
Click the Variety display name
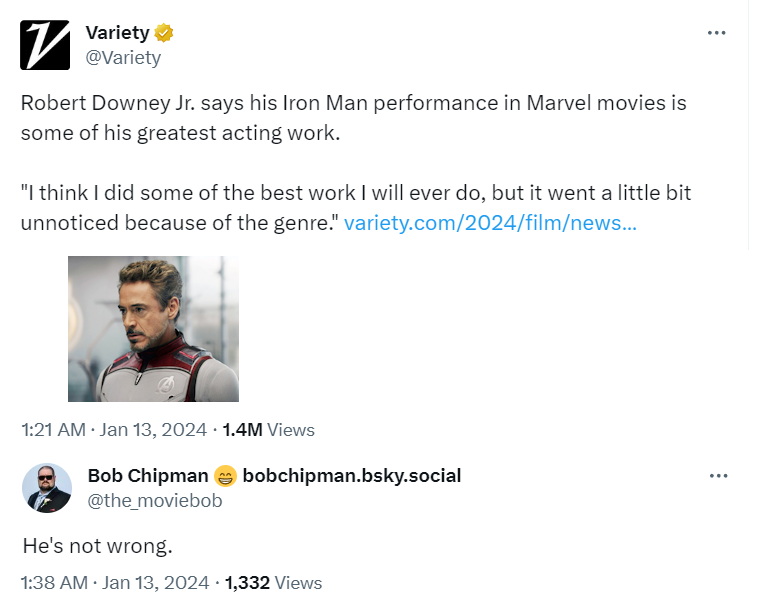[118, 33]
